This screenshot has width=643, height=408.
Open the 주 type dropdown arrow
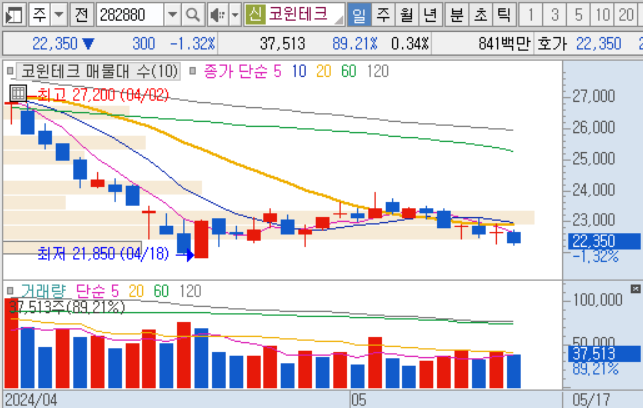tap(59, 15)
